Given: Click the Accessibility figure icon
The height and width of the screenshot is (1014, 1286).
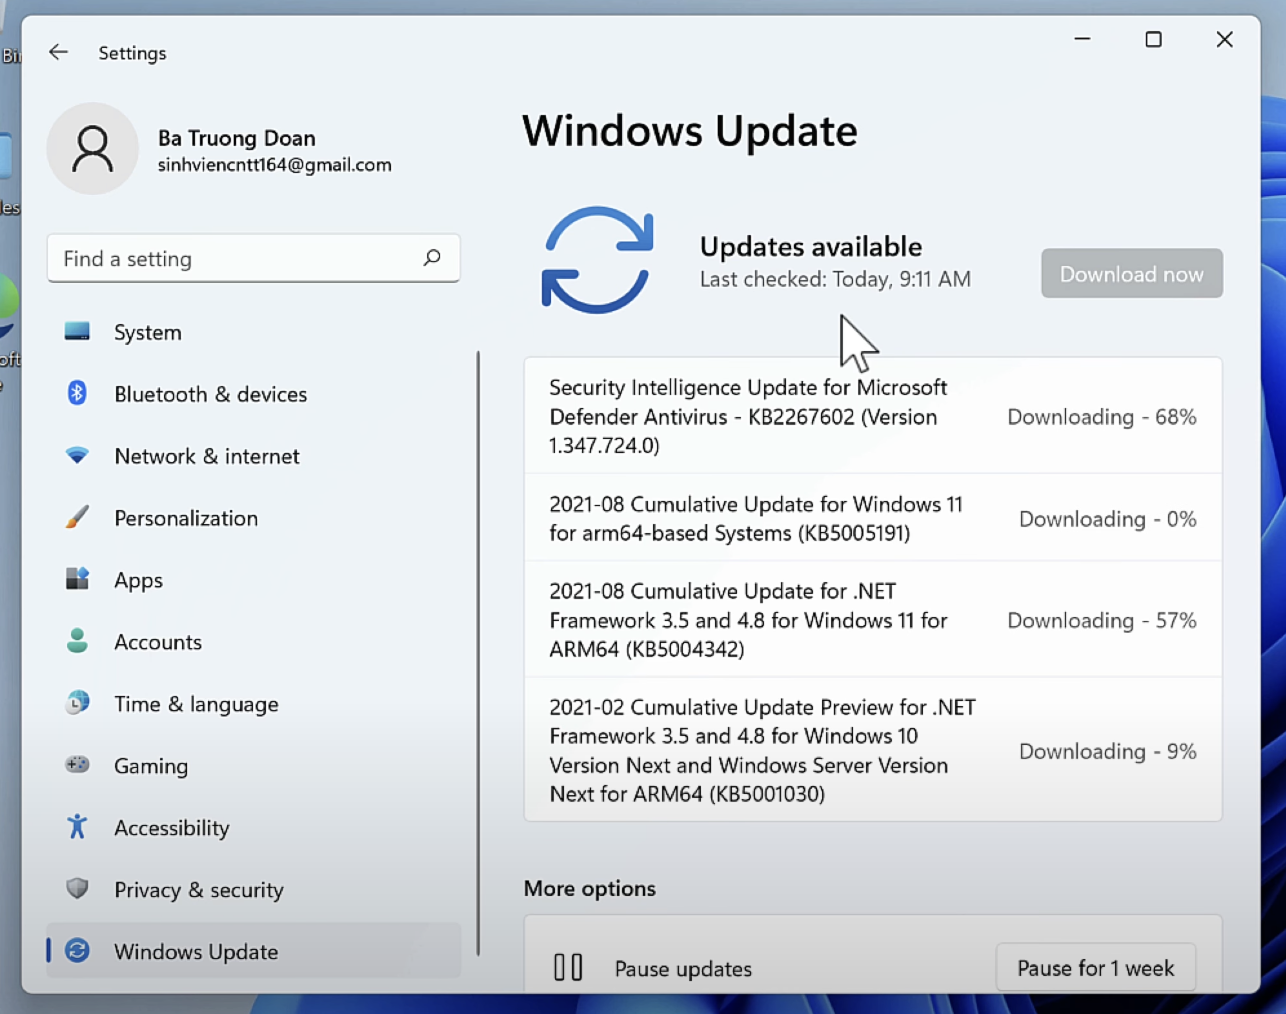Looking at the screenshot, I should tap(77, 827).
